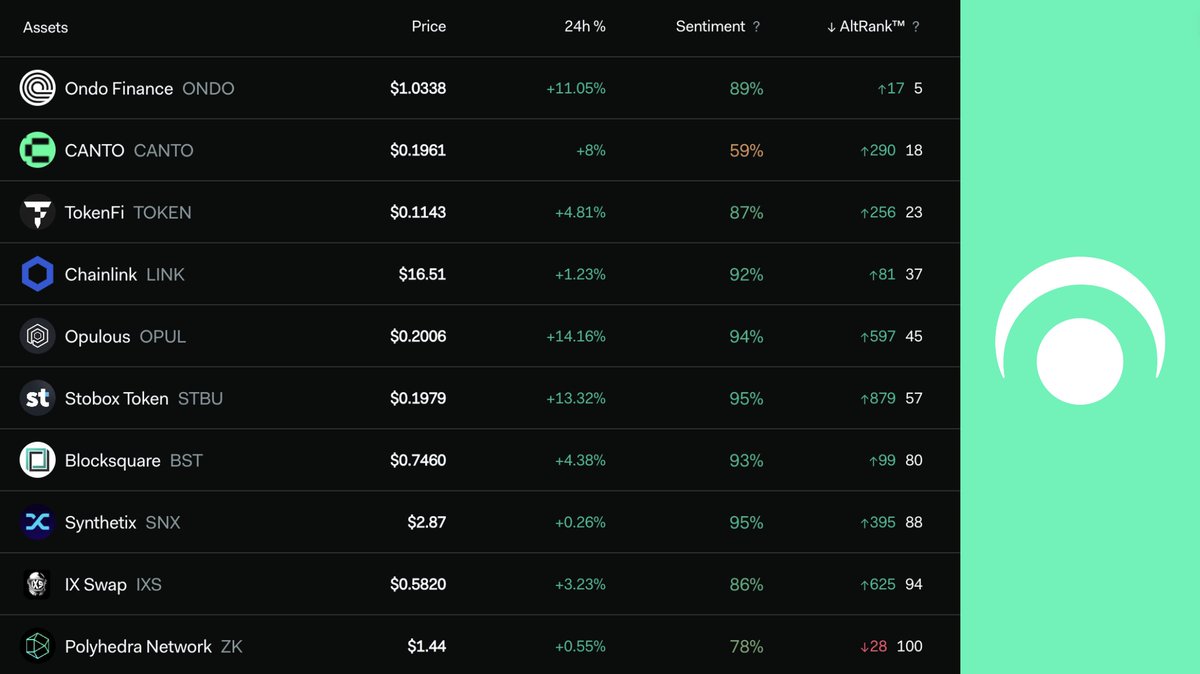Click the Blocksquare coin logo
The width and height of the screenshot is (1200, 674).
tap(37, 460)
